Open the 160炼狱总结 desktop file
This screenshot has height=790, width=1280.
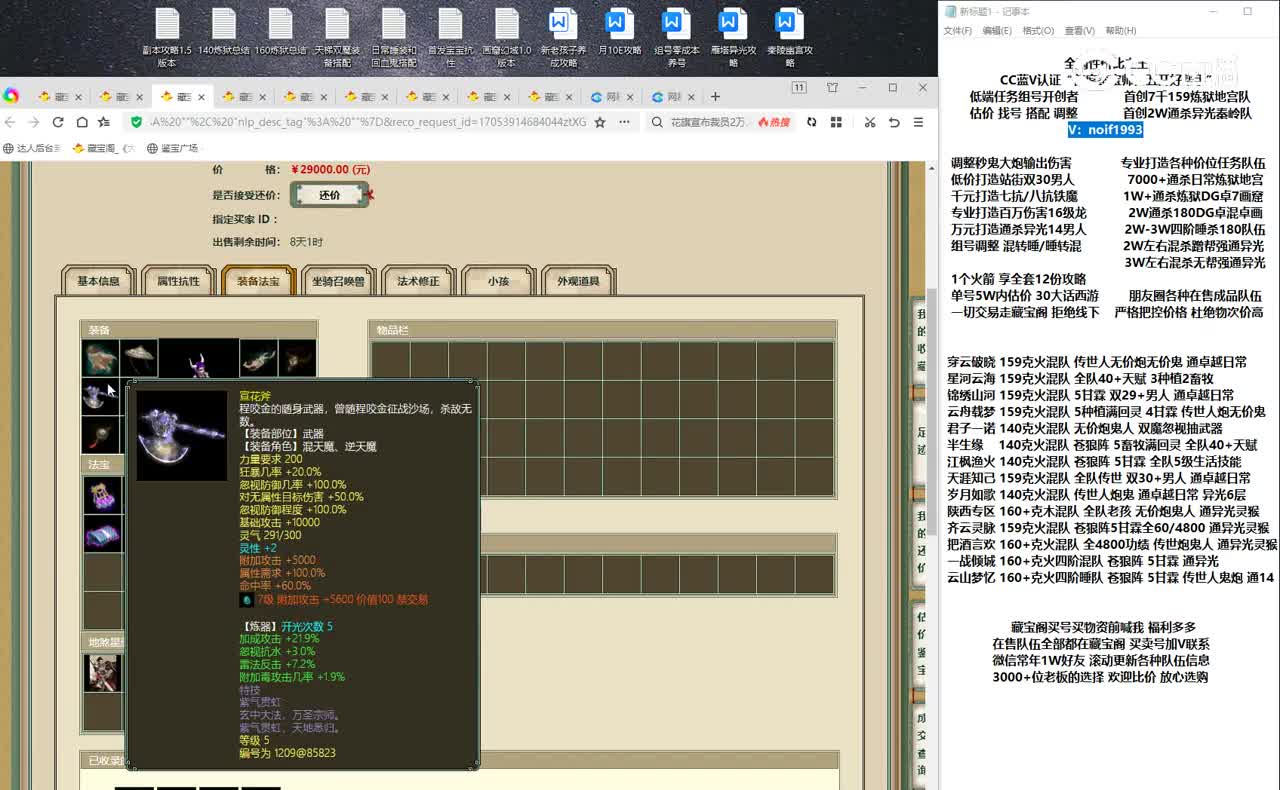[281, 32]
